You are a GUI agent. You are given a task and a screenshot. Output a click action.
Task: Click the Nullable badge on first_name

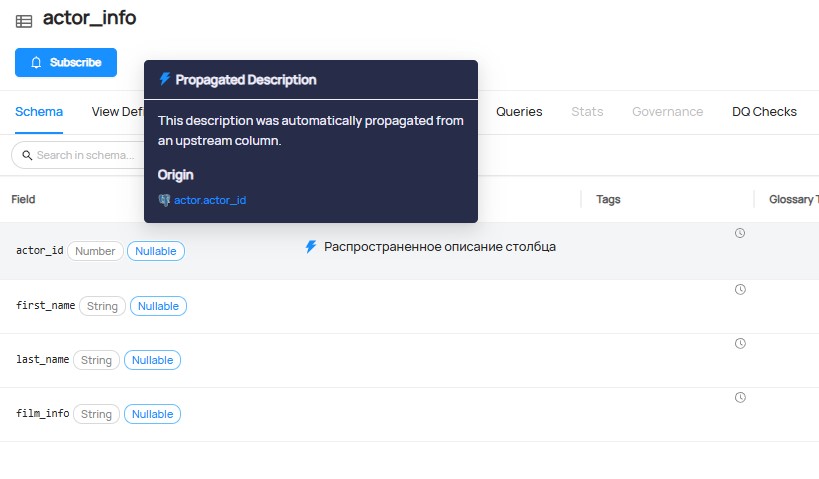tap(158, 306)
